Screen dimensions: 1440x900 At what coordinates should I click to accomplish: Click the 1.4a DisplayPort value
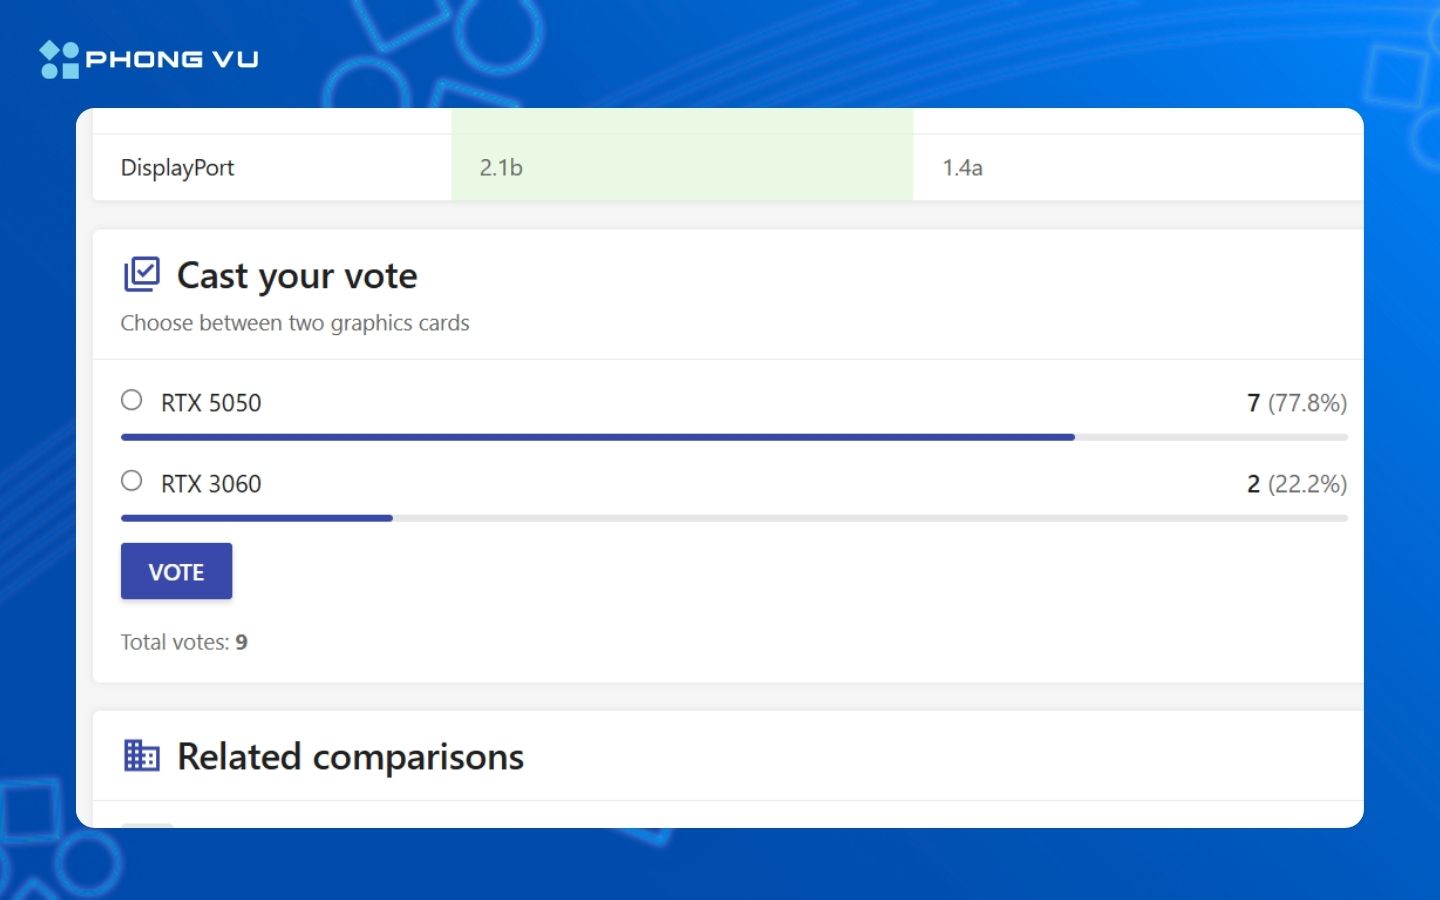click(x=962, y=168)
